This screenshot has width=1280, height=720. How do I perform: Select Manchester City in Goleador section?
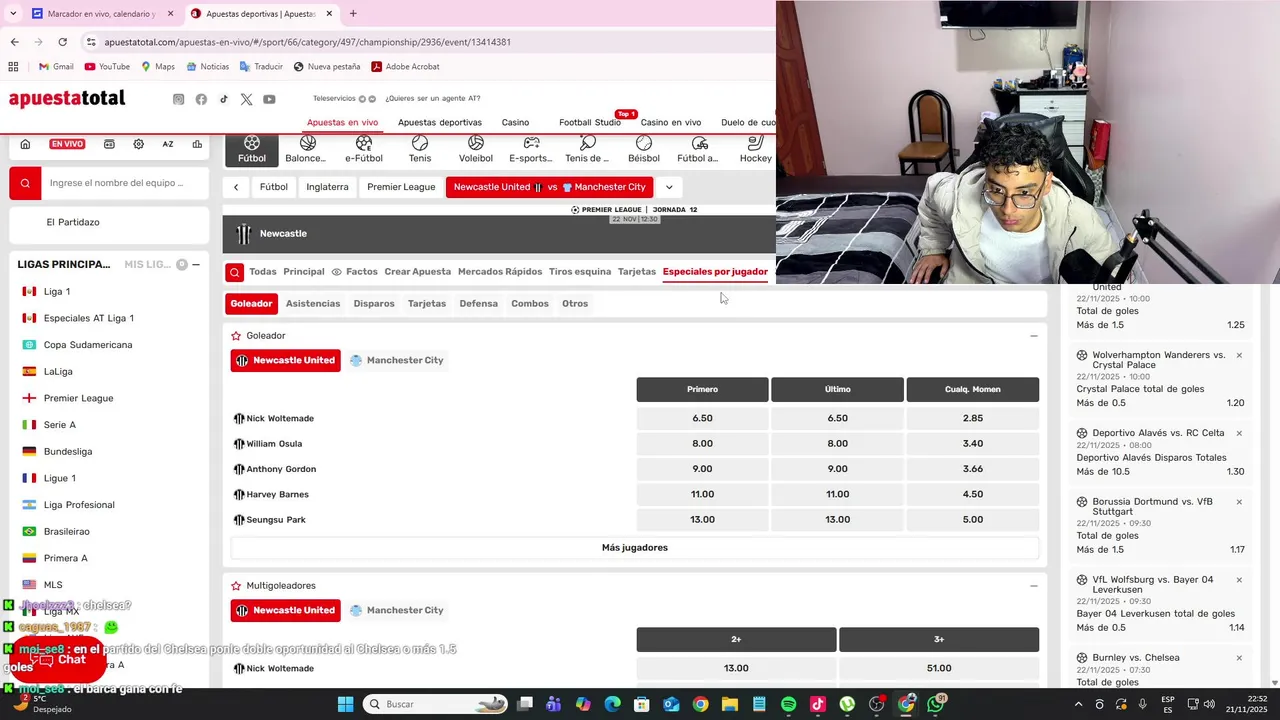(x=397, y=360)
